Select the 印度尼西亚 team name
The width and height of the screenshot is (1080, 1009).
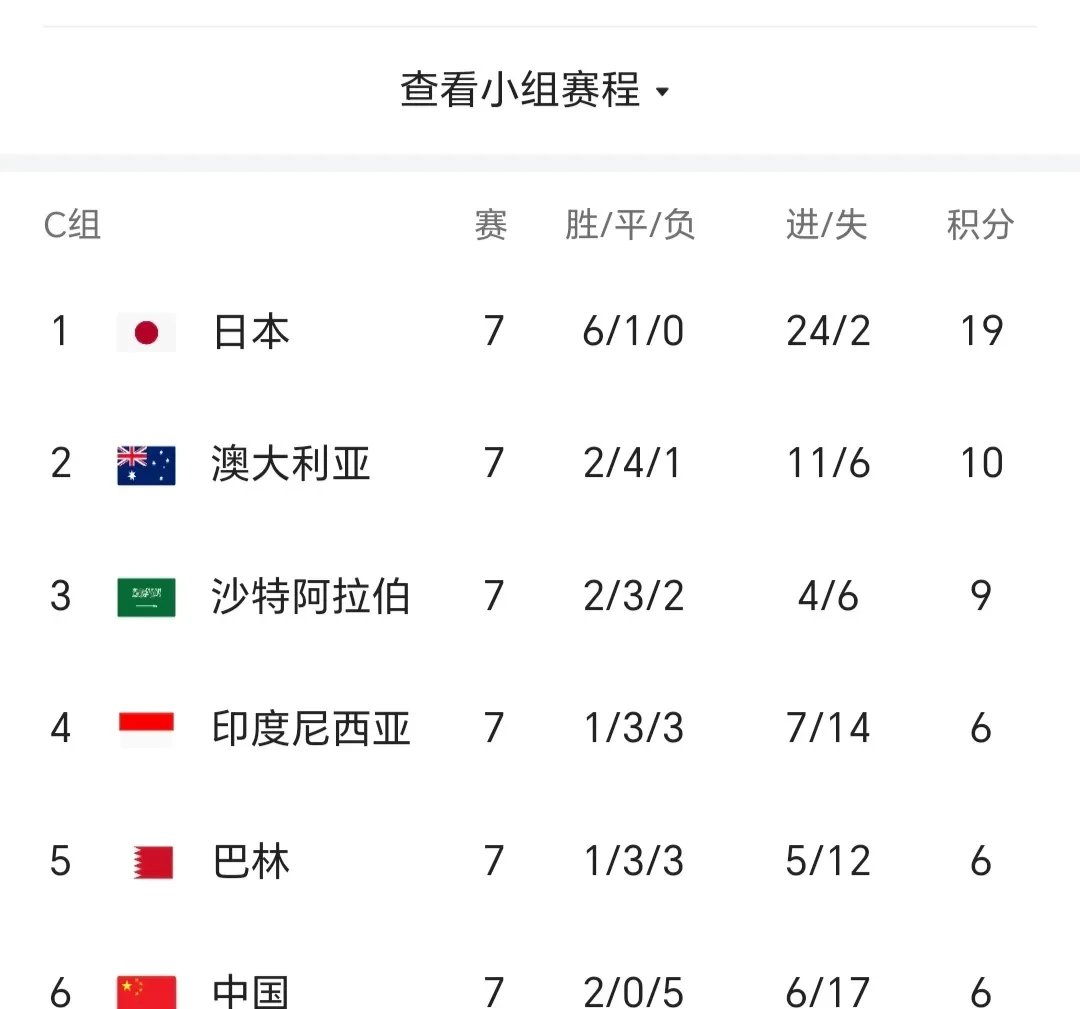[x=311, y=729]
